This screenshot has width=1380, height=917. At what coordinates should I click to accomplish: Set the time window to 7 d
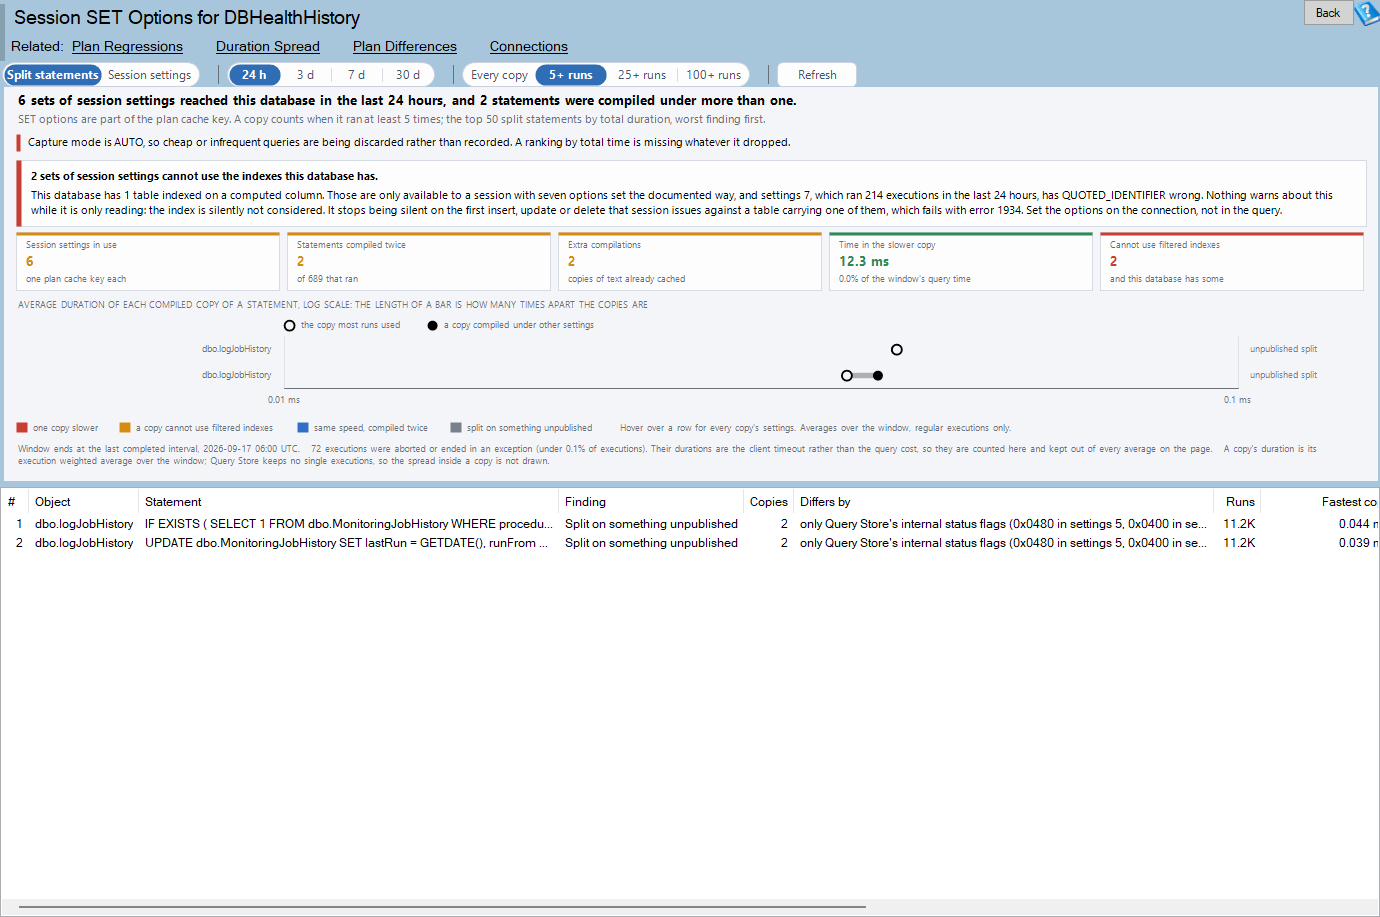pos(356,75)
